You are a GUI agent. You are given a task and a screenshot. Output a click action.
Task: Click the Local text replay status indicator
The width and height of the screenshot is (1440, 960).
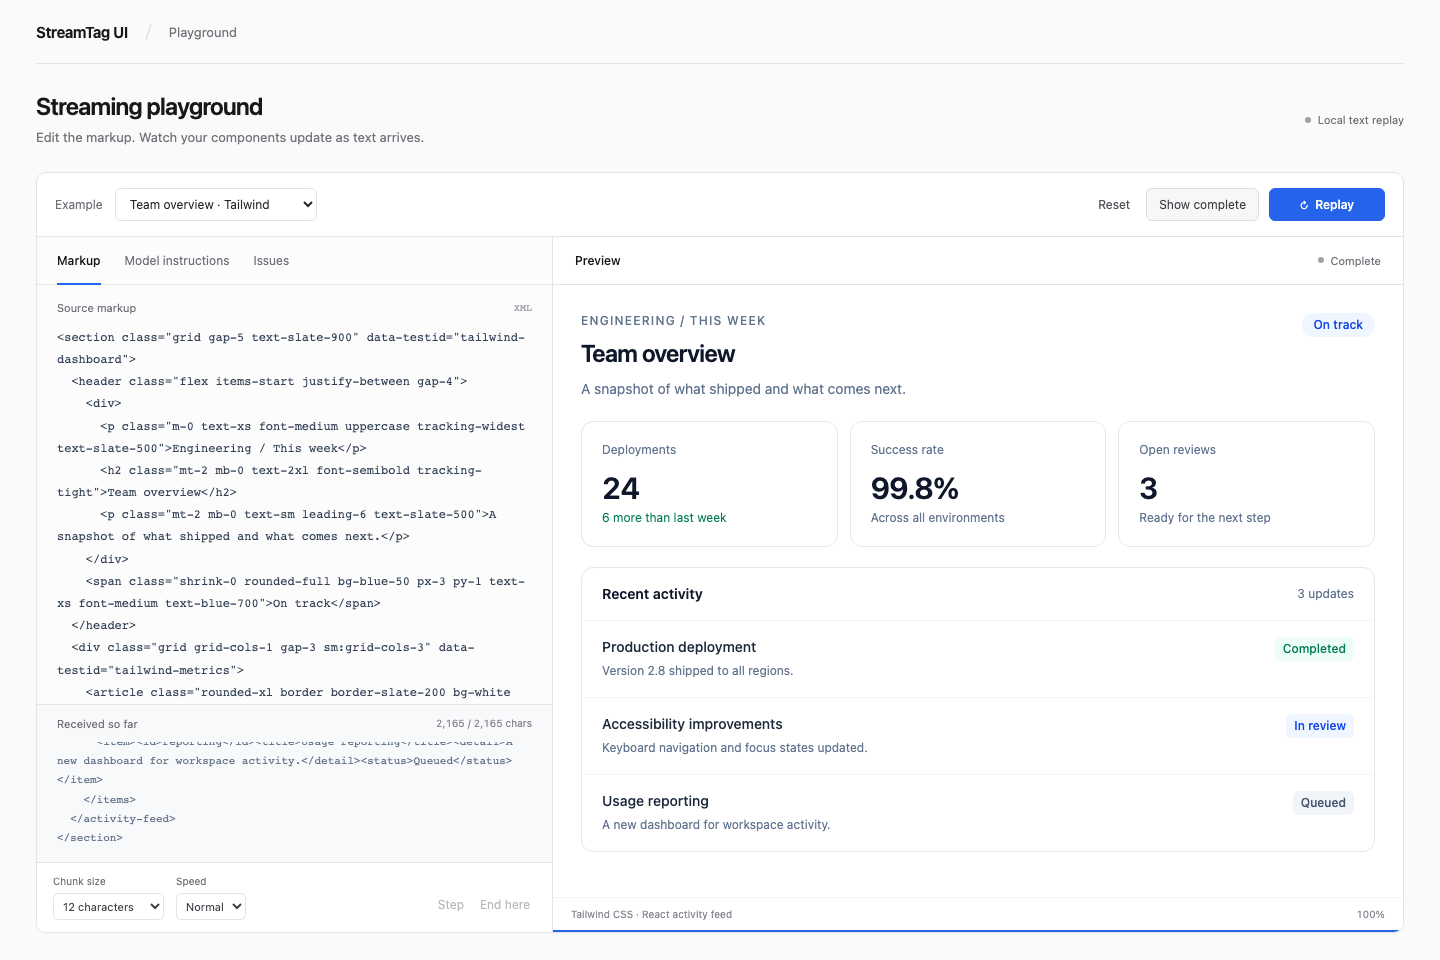1354,120
